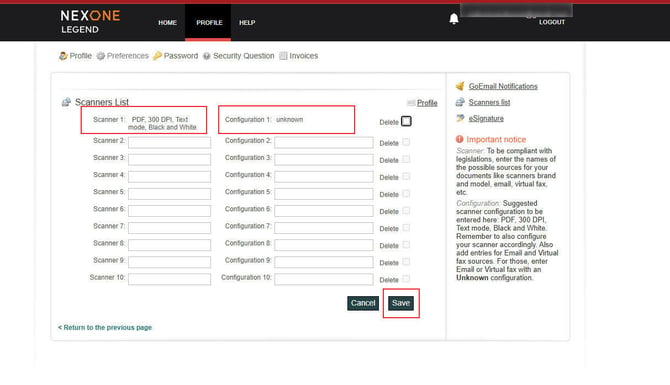The width and height of the screenshot is (670, 385).
Task: Click the GoEmail Notifications icon in sidebar
Action: coord(460,86)
